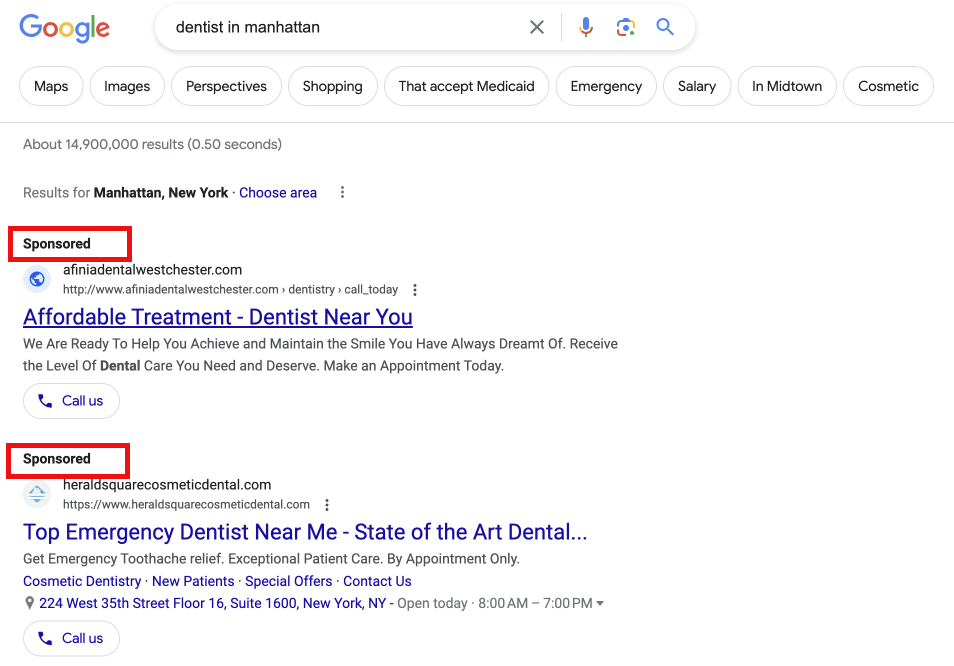The width and height of the screenshot is (954, 666).
Task: Open the 224 West 35th Street address link
Action: 212,603
